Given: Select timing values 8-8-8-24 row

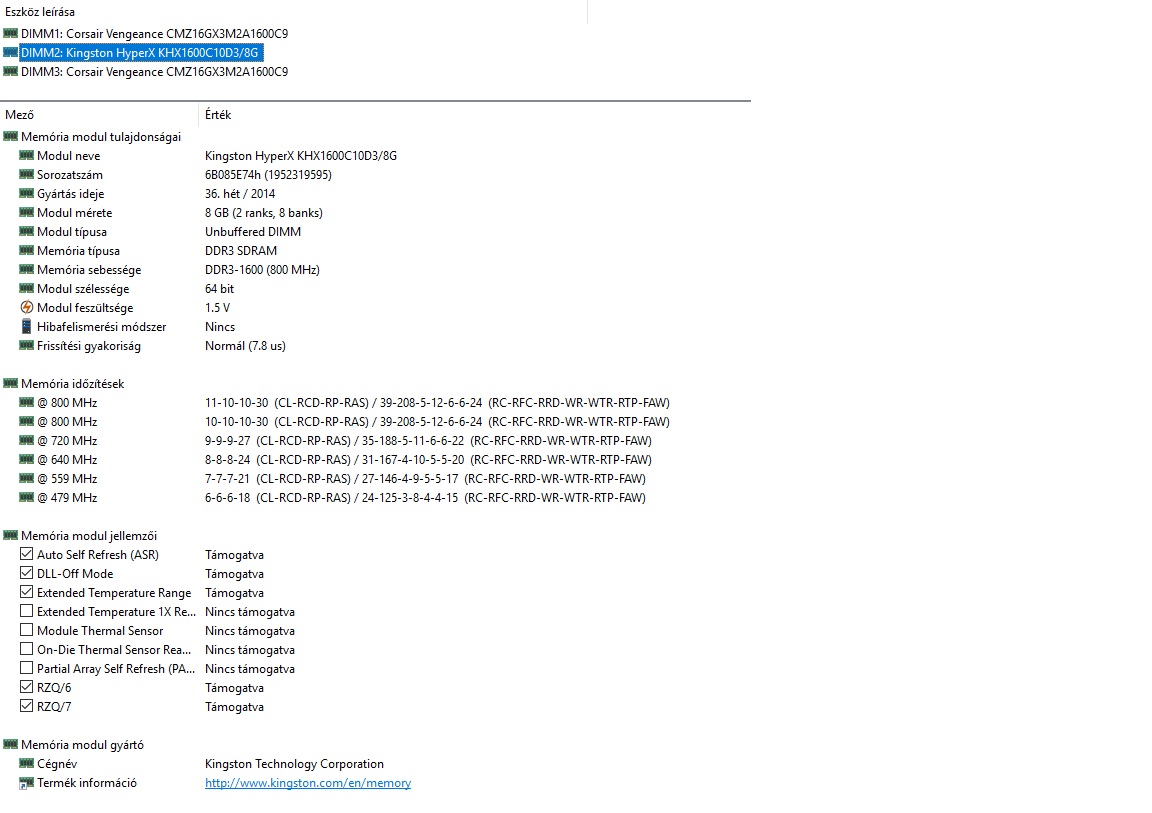Looking at the screenshot, I should pyautogui.click(x=428, y=460).
